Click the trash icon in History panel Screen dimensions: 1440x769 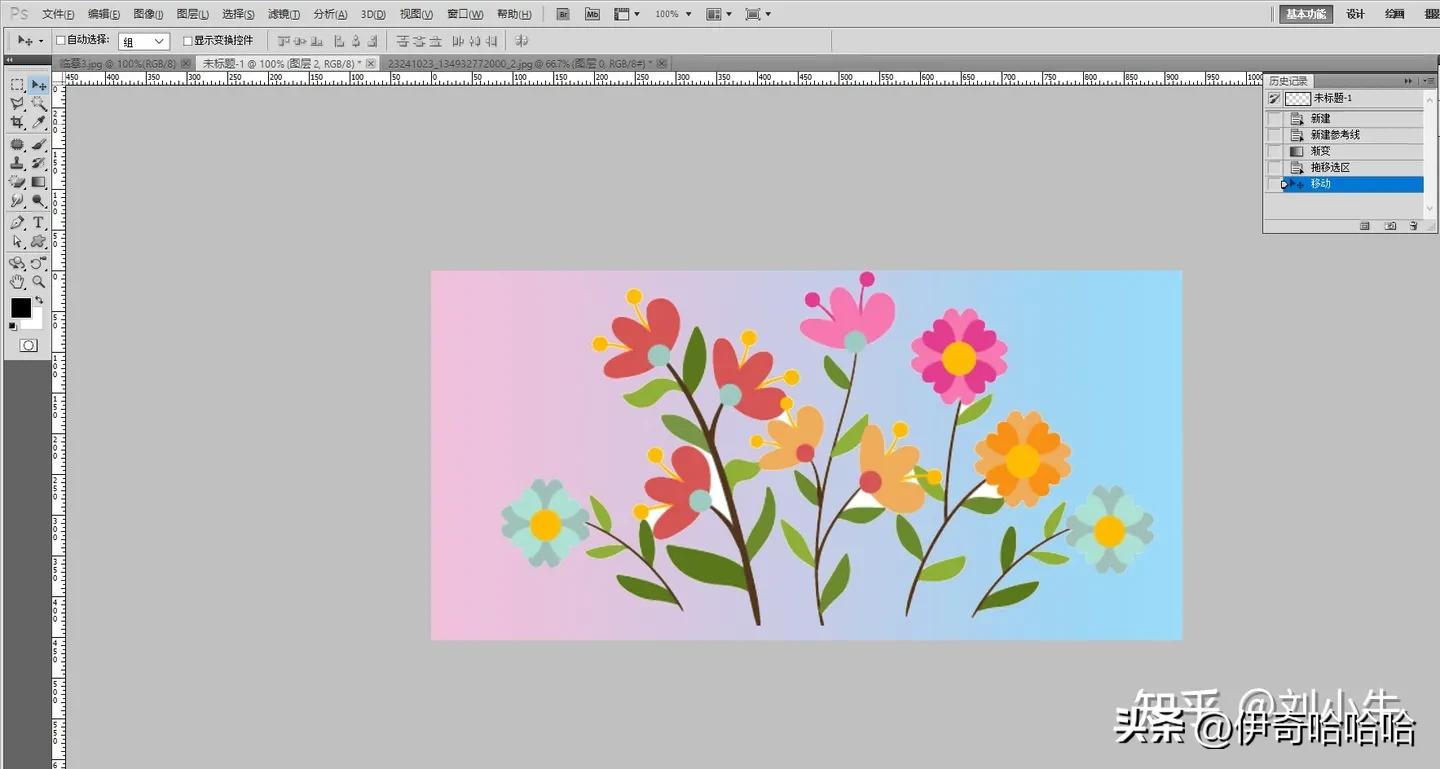click(1413, 226)
